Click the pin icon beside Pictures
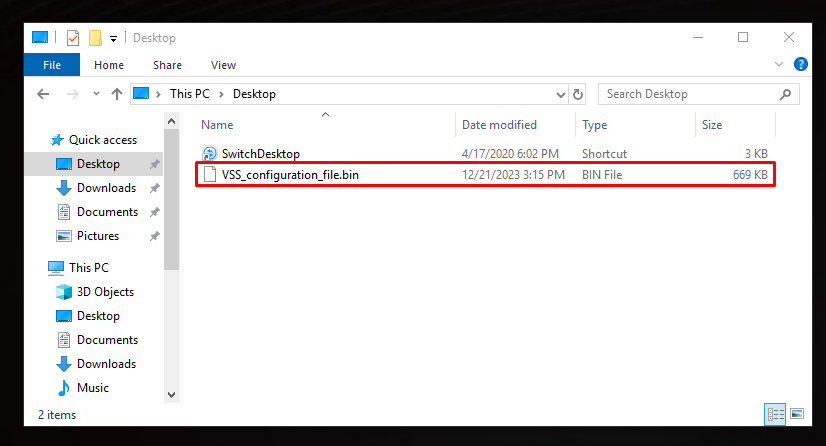The width and height of the screenshot is (826, 446). point(154,236)
